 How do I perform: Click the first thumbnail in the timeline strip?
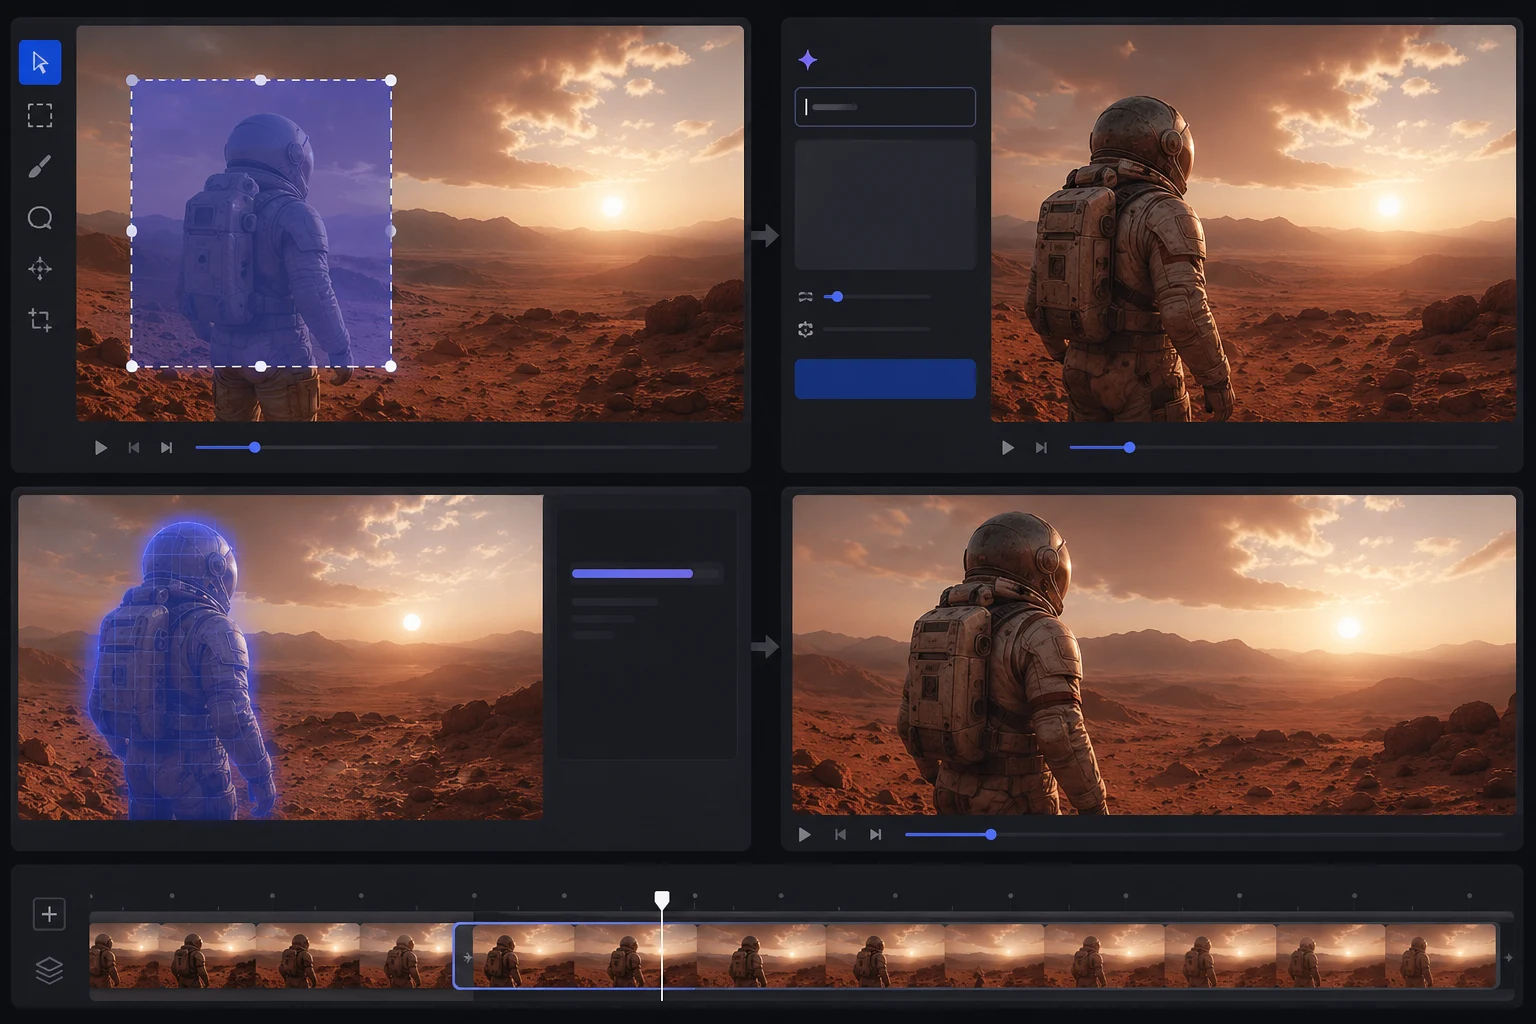124,956
